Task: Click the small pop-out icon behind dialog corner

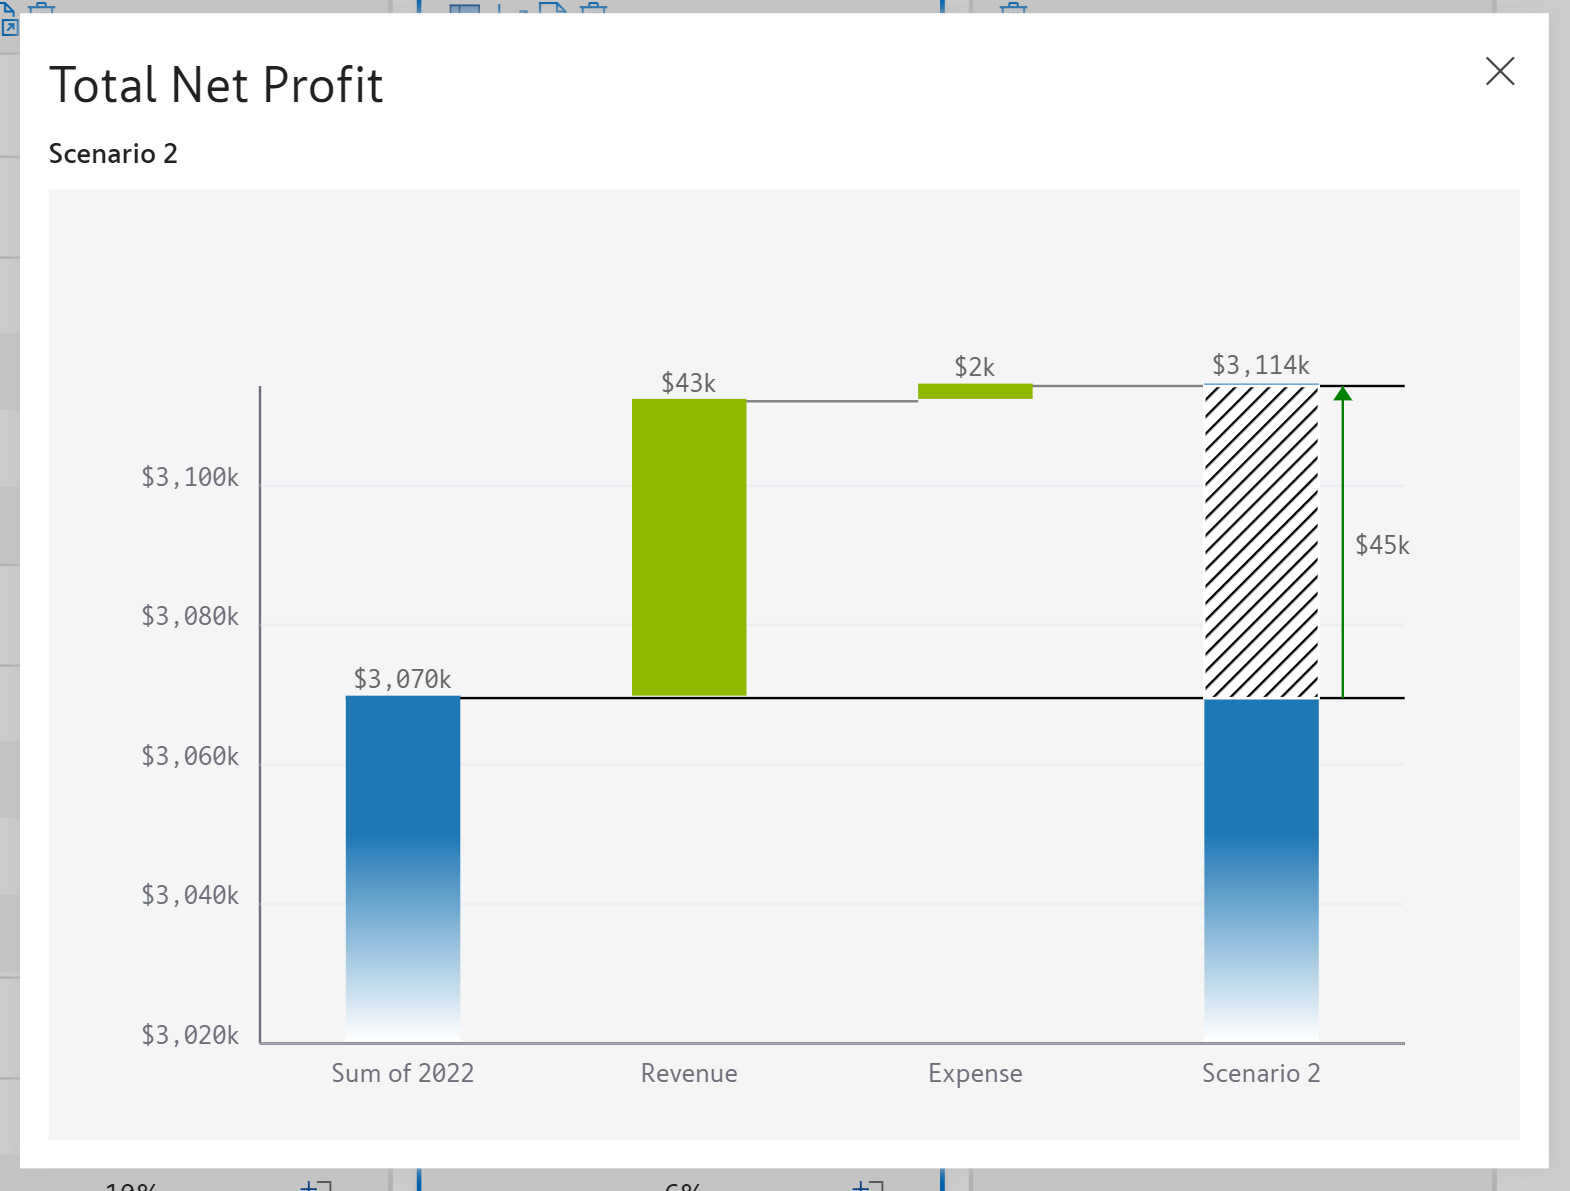Action: (x=9, y=27)
